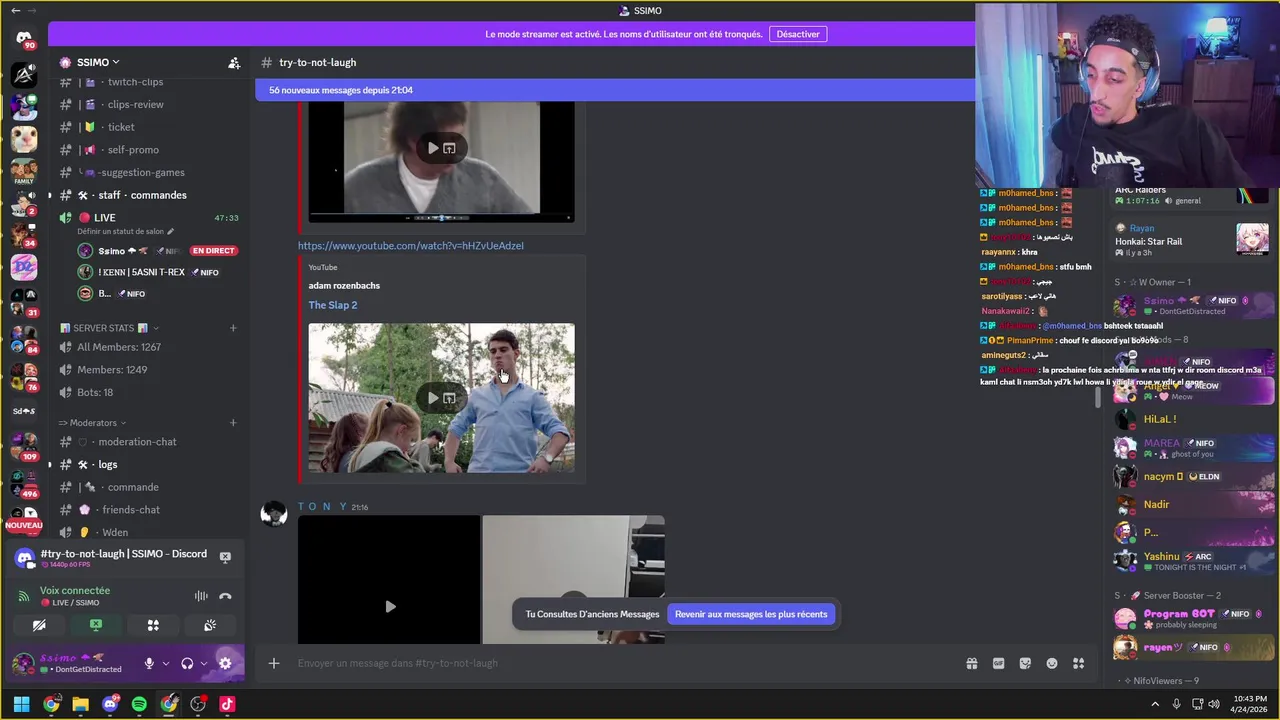Click the edit pencil beside Définir un statut de salon
The width and height of the screenshot is (1280, 720).
tap(170, 231)
